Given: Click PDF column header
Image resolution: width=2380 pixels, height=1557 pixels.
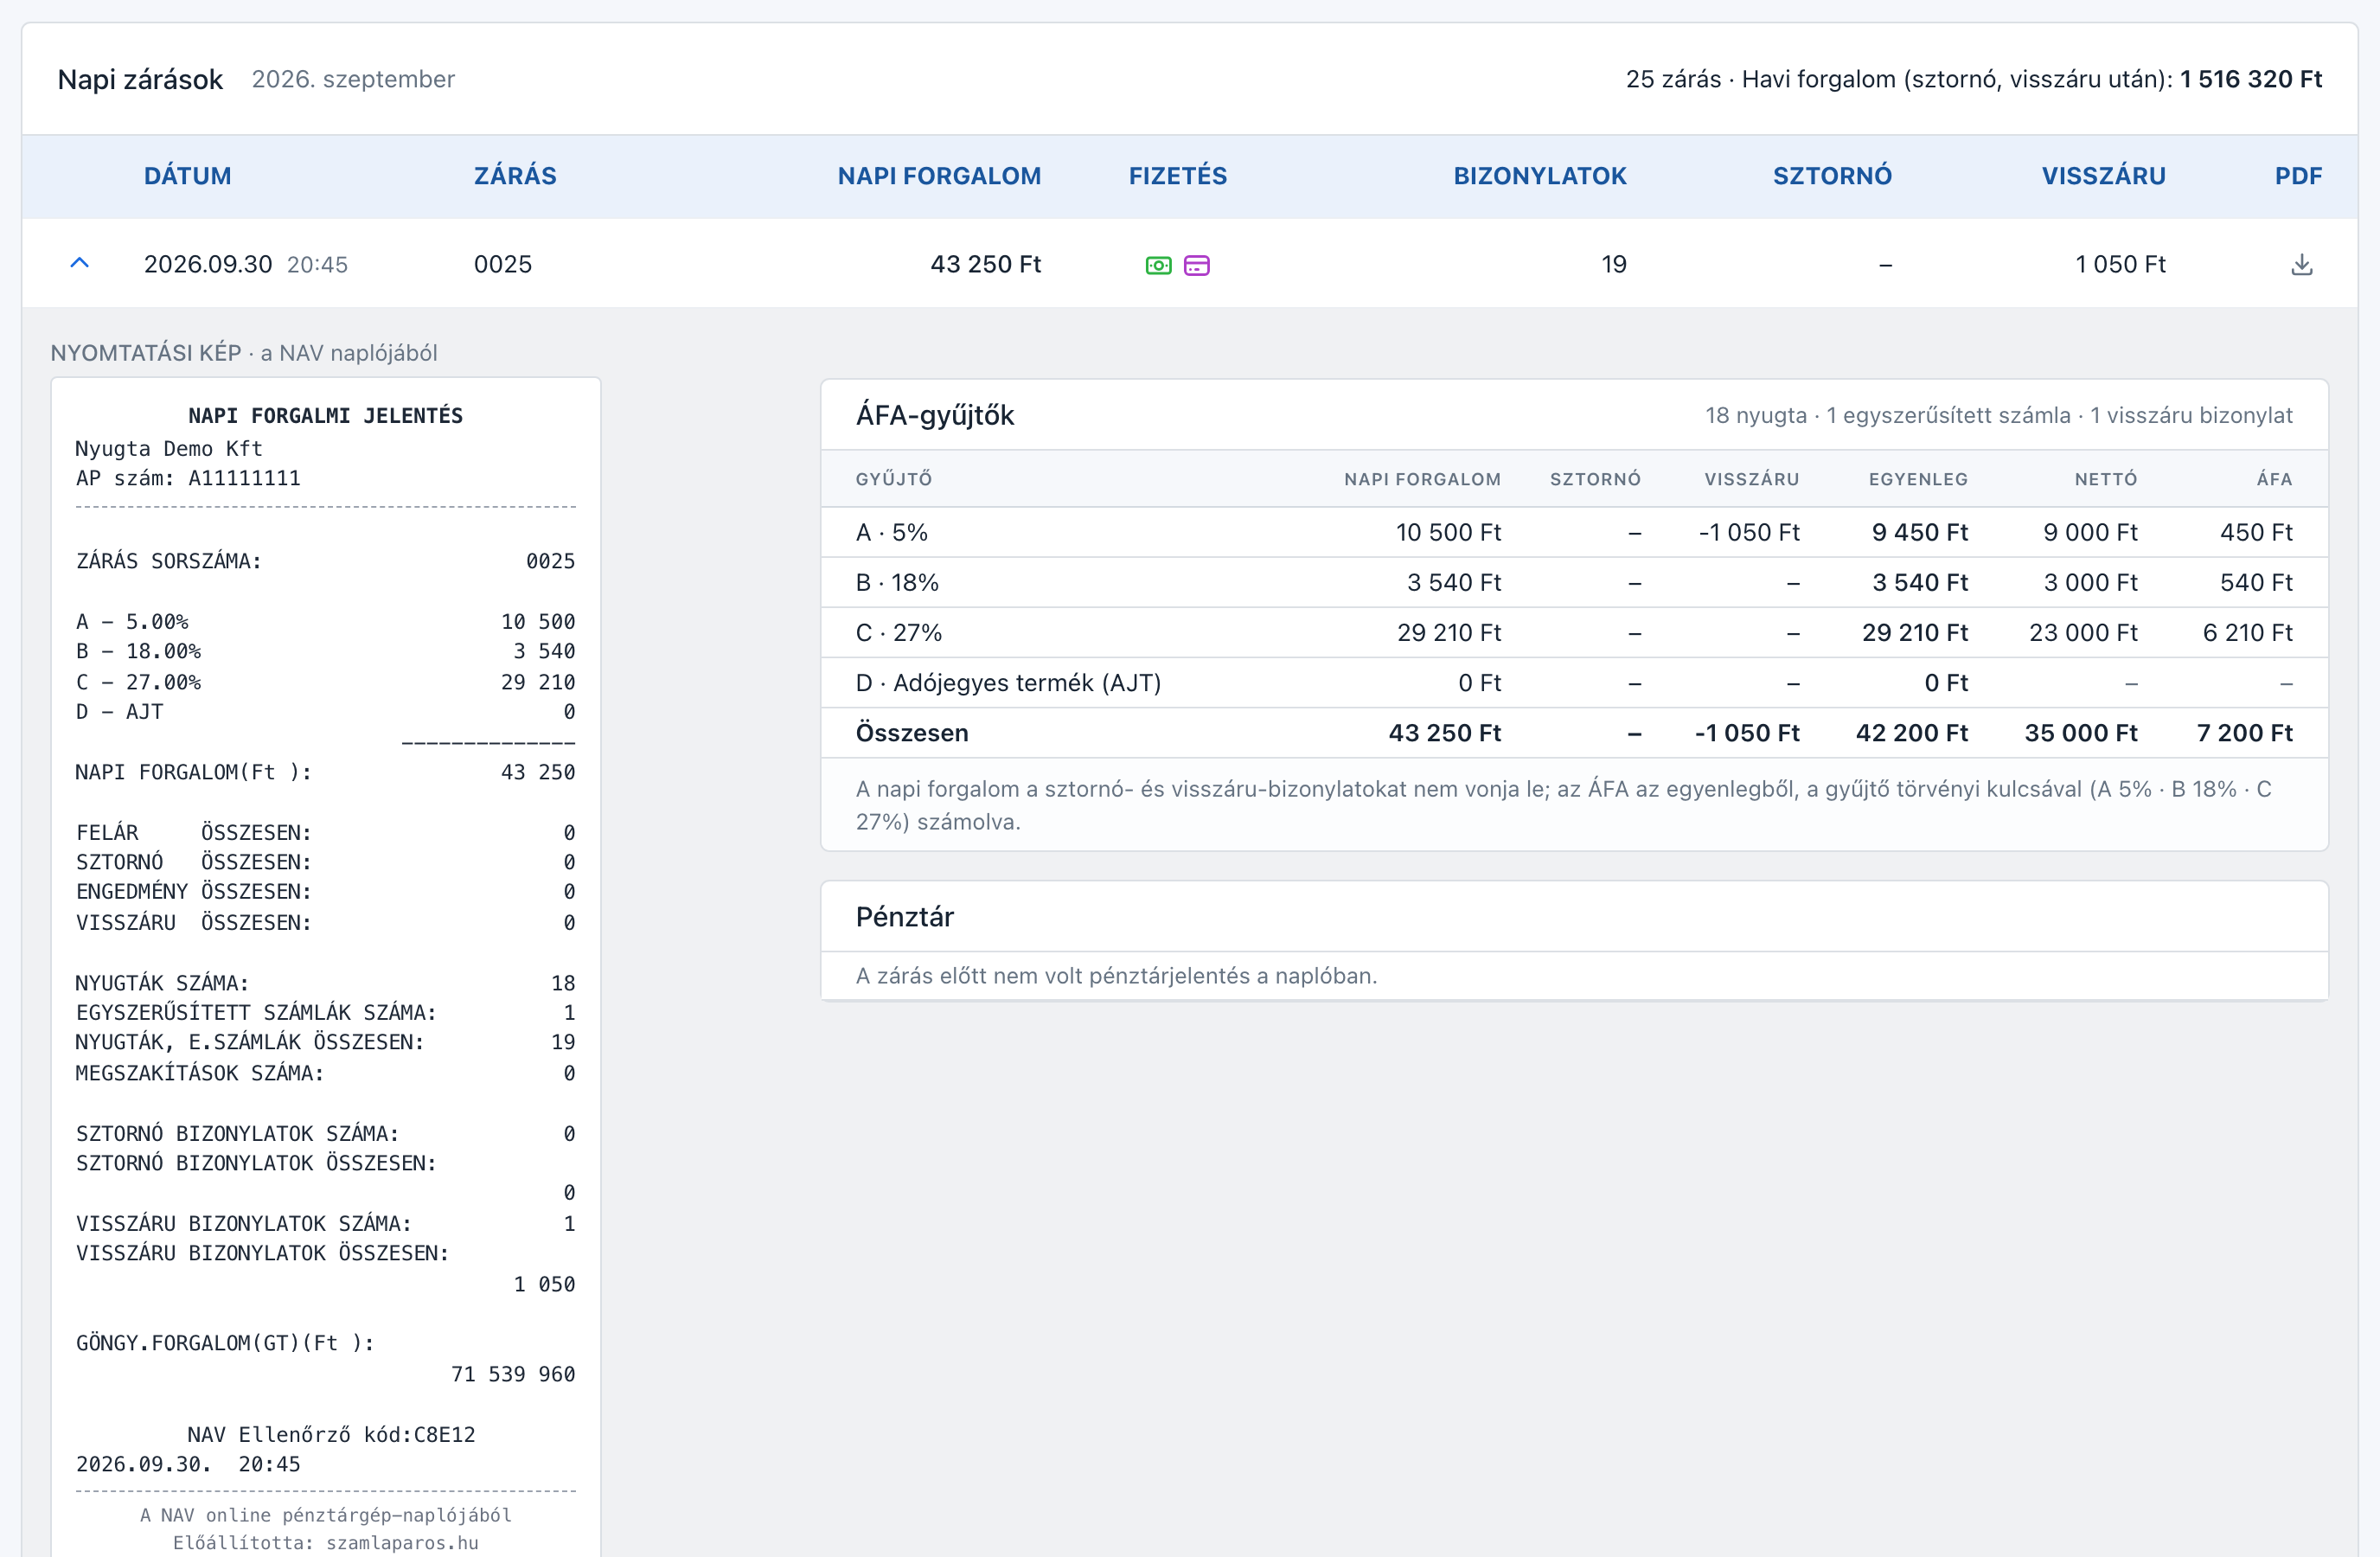Looking at the screenshot, I should pos(2298,176).
